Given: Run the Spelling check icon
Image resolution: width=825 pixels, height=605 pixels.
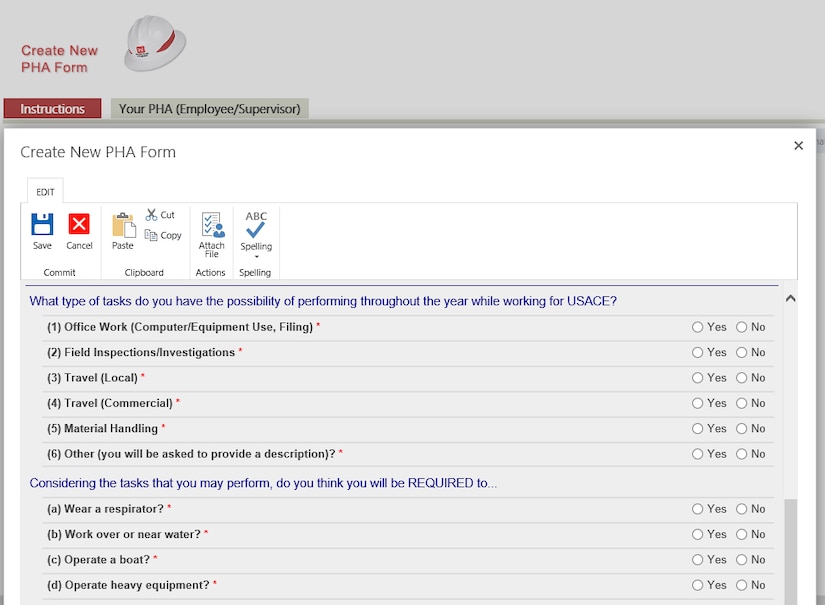Looking at the screenshot, I should coord(256,224).
